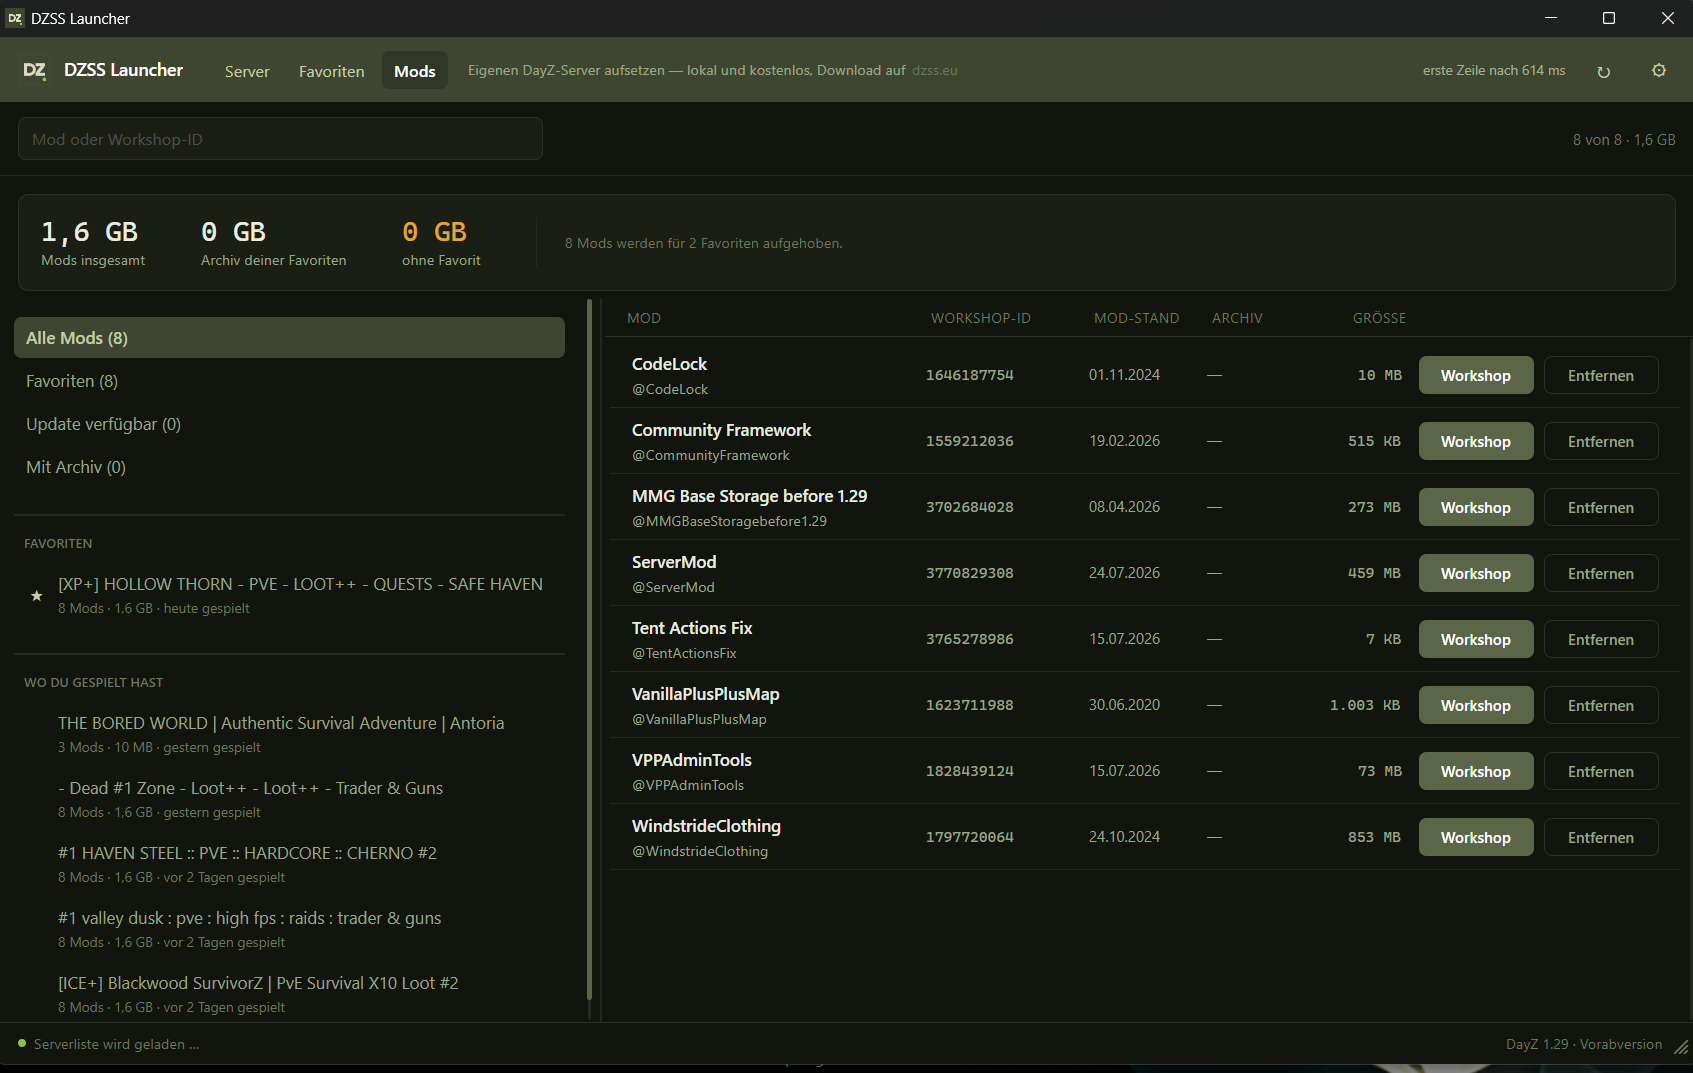Open Workshop page for CodeLock
Viewport: 1693px width, 1073px height.
(1476, 375)
